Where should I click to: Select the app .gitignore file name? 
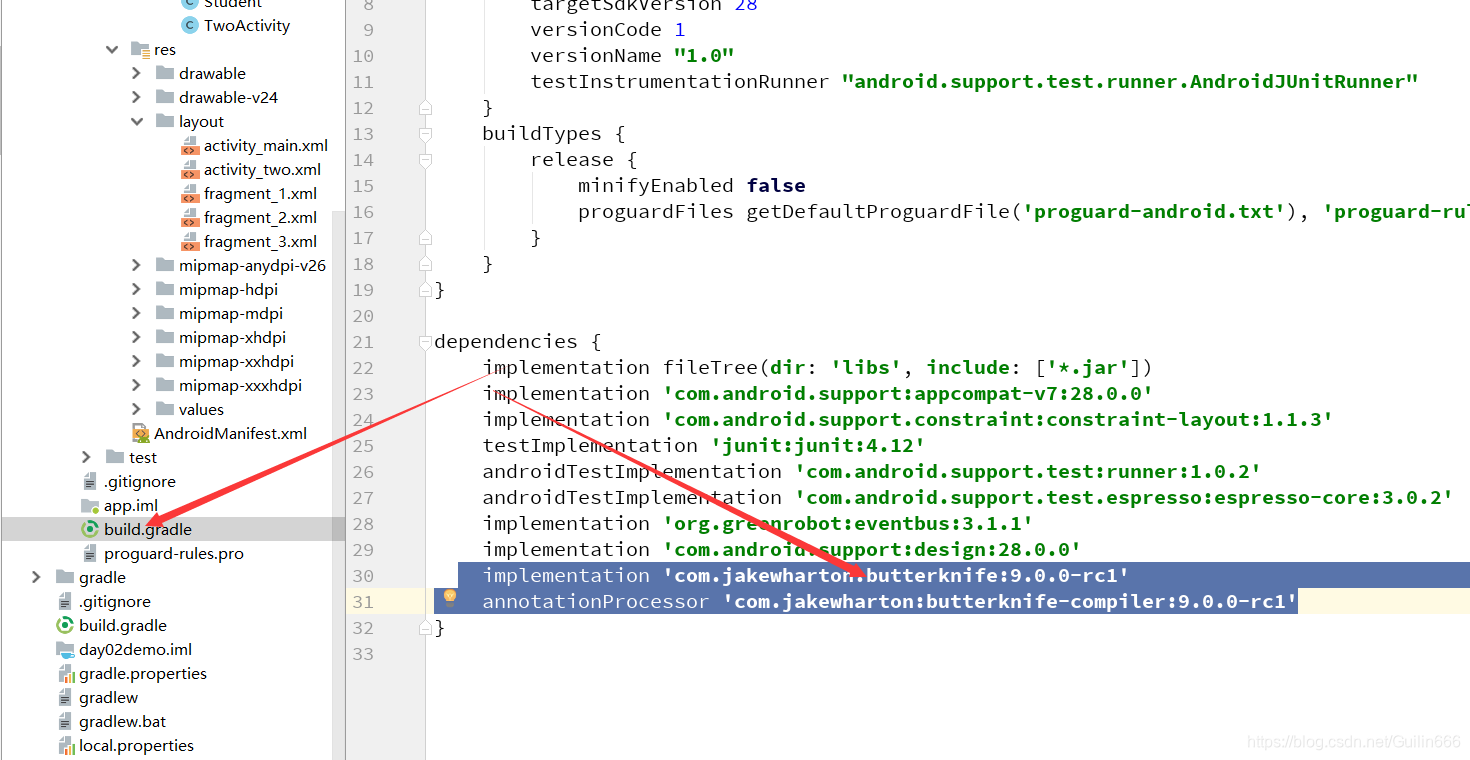click(x=140, y=482)
